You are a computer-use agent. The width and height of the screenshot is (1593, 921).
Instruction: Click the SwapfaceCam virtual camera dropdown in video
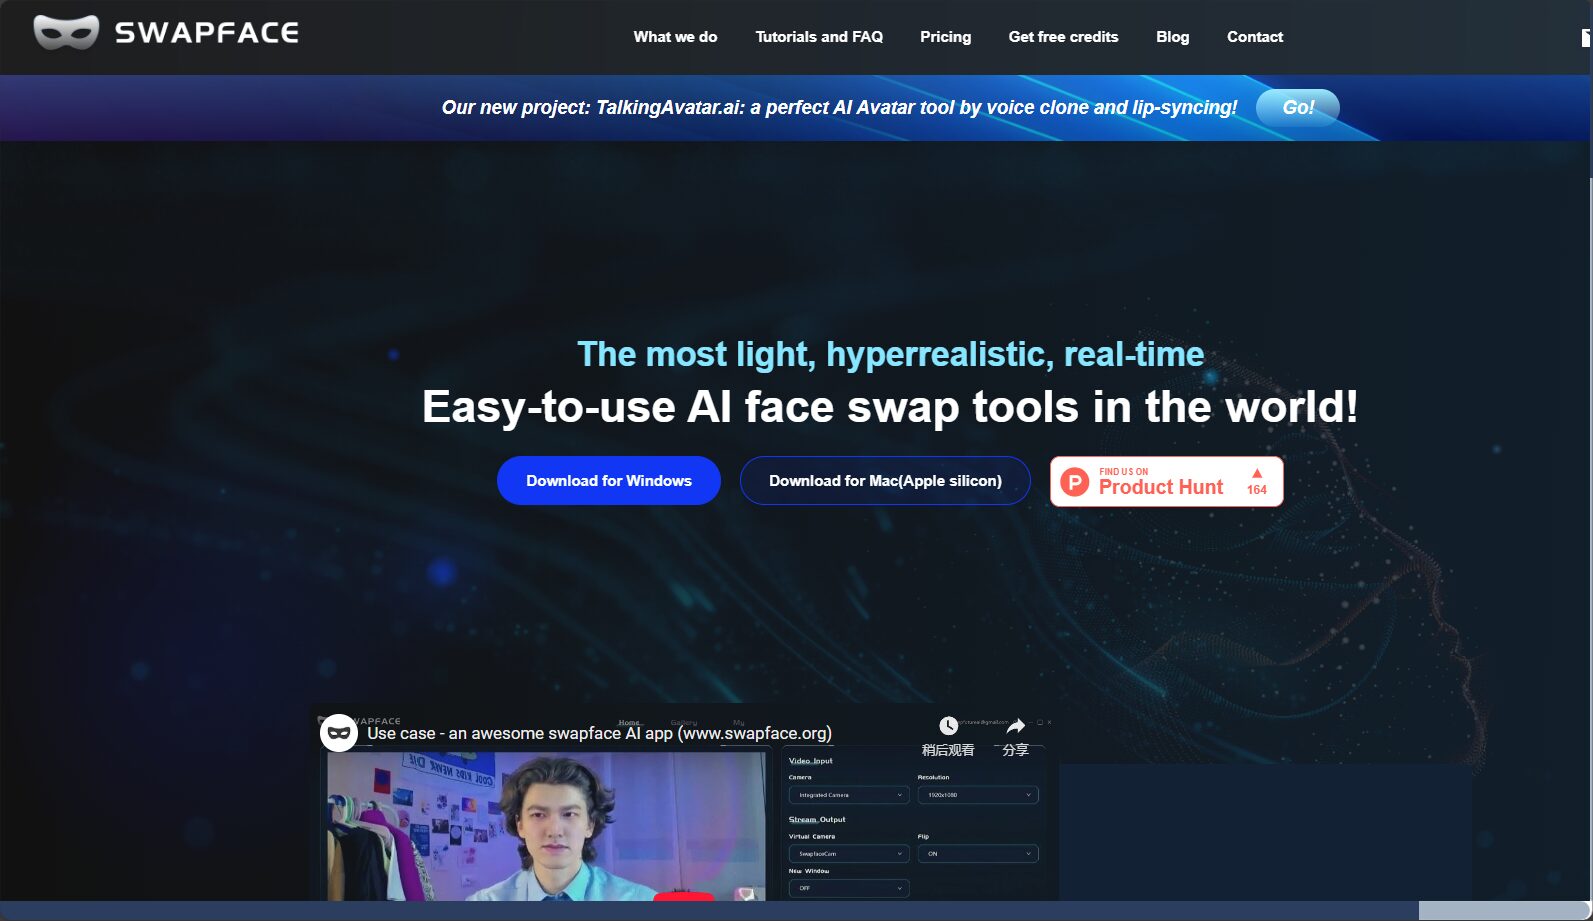pos(849,854)
